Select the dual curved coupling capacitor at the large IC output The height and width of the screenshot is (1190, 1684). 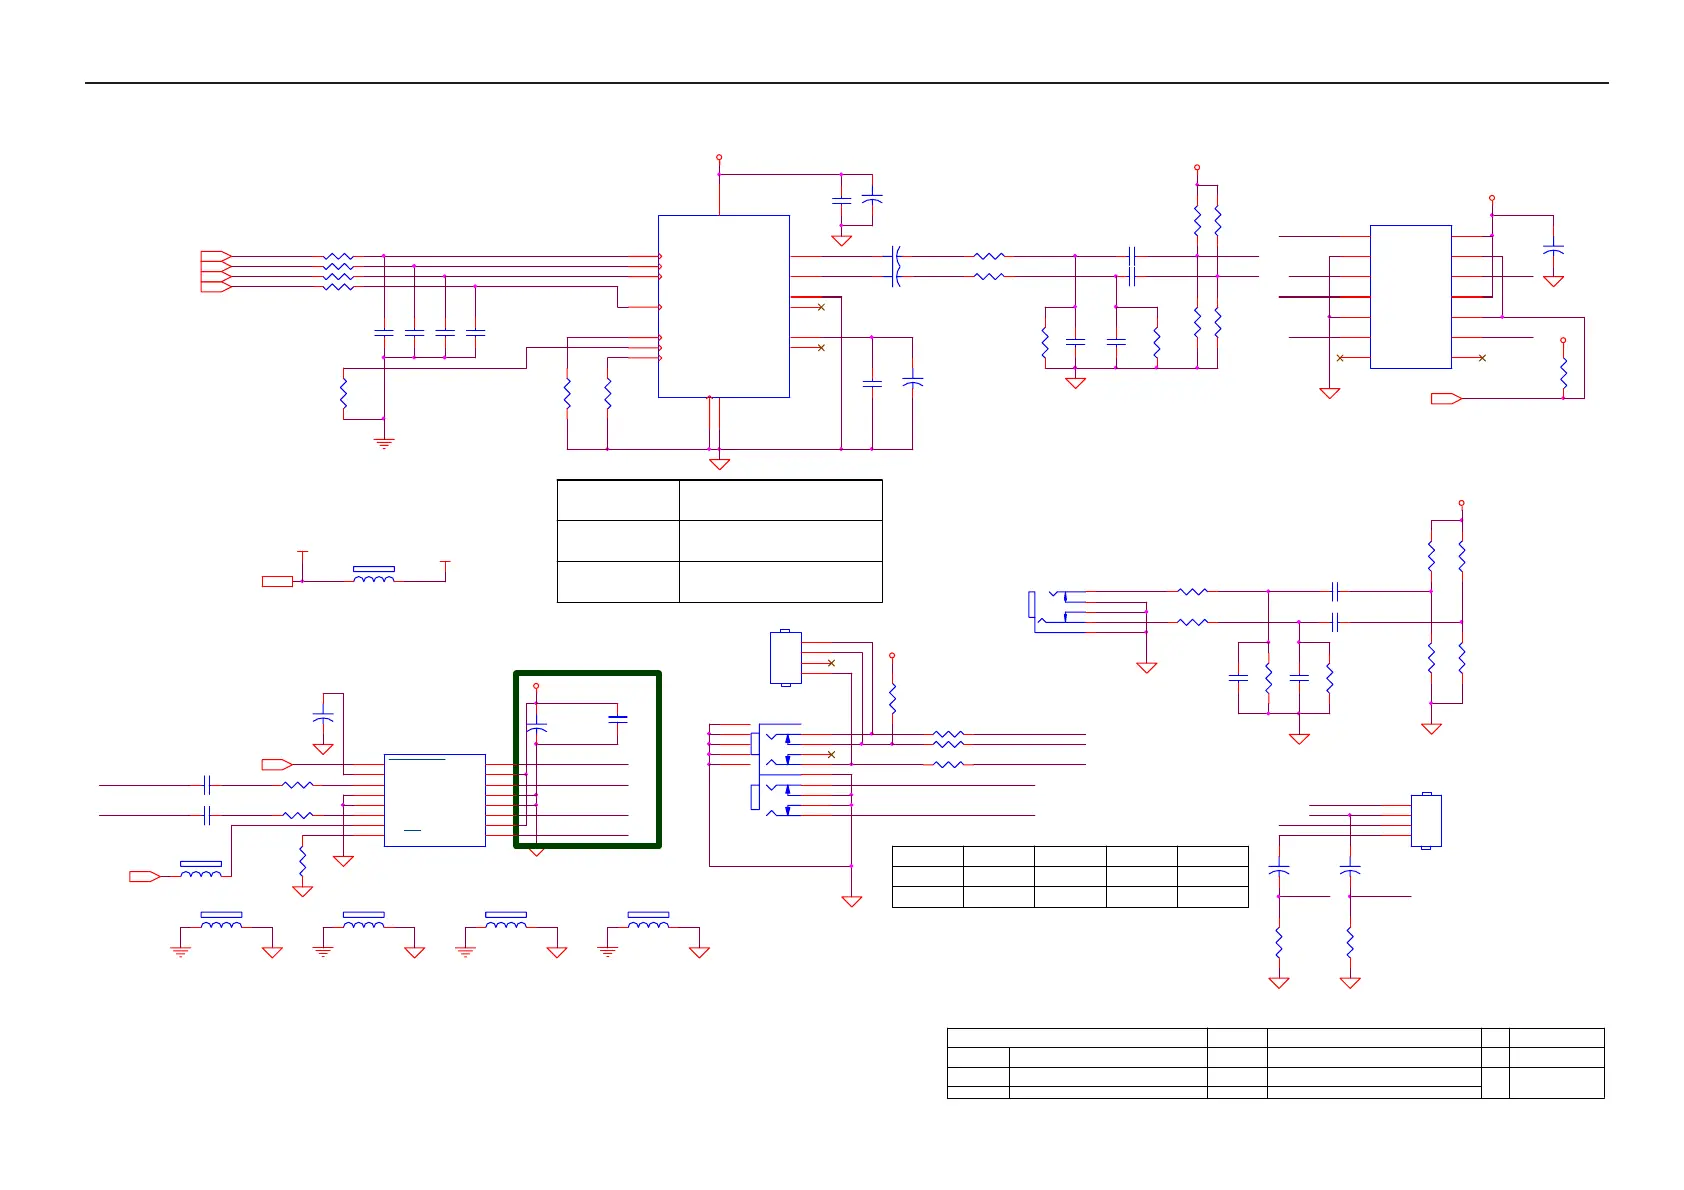tap(896, 266)
